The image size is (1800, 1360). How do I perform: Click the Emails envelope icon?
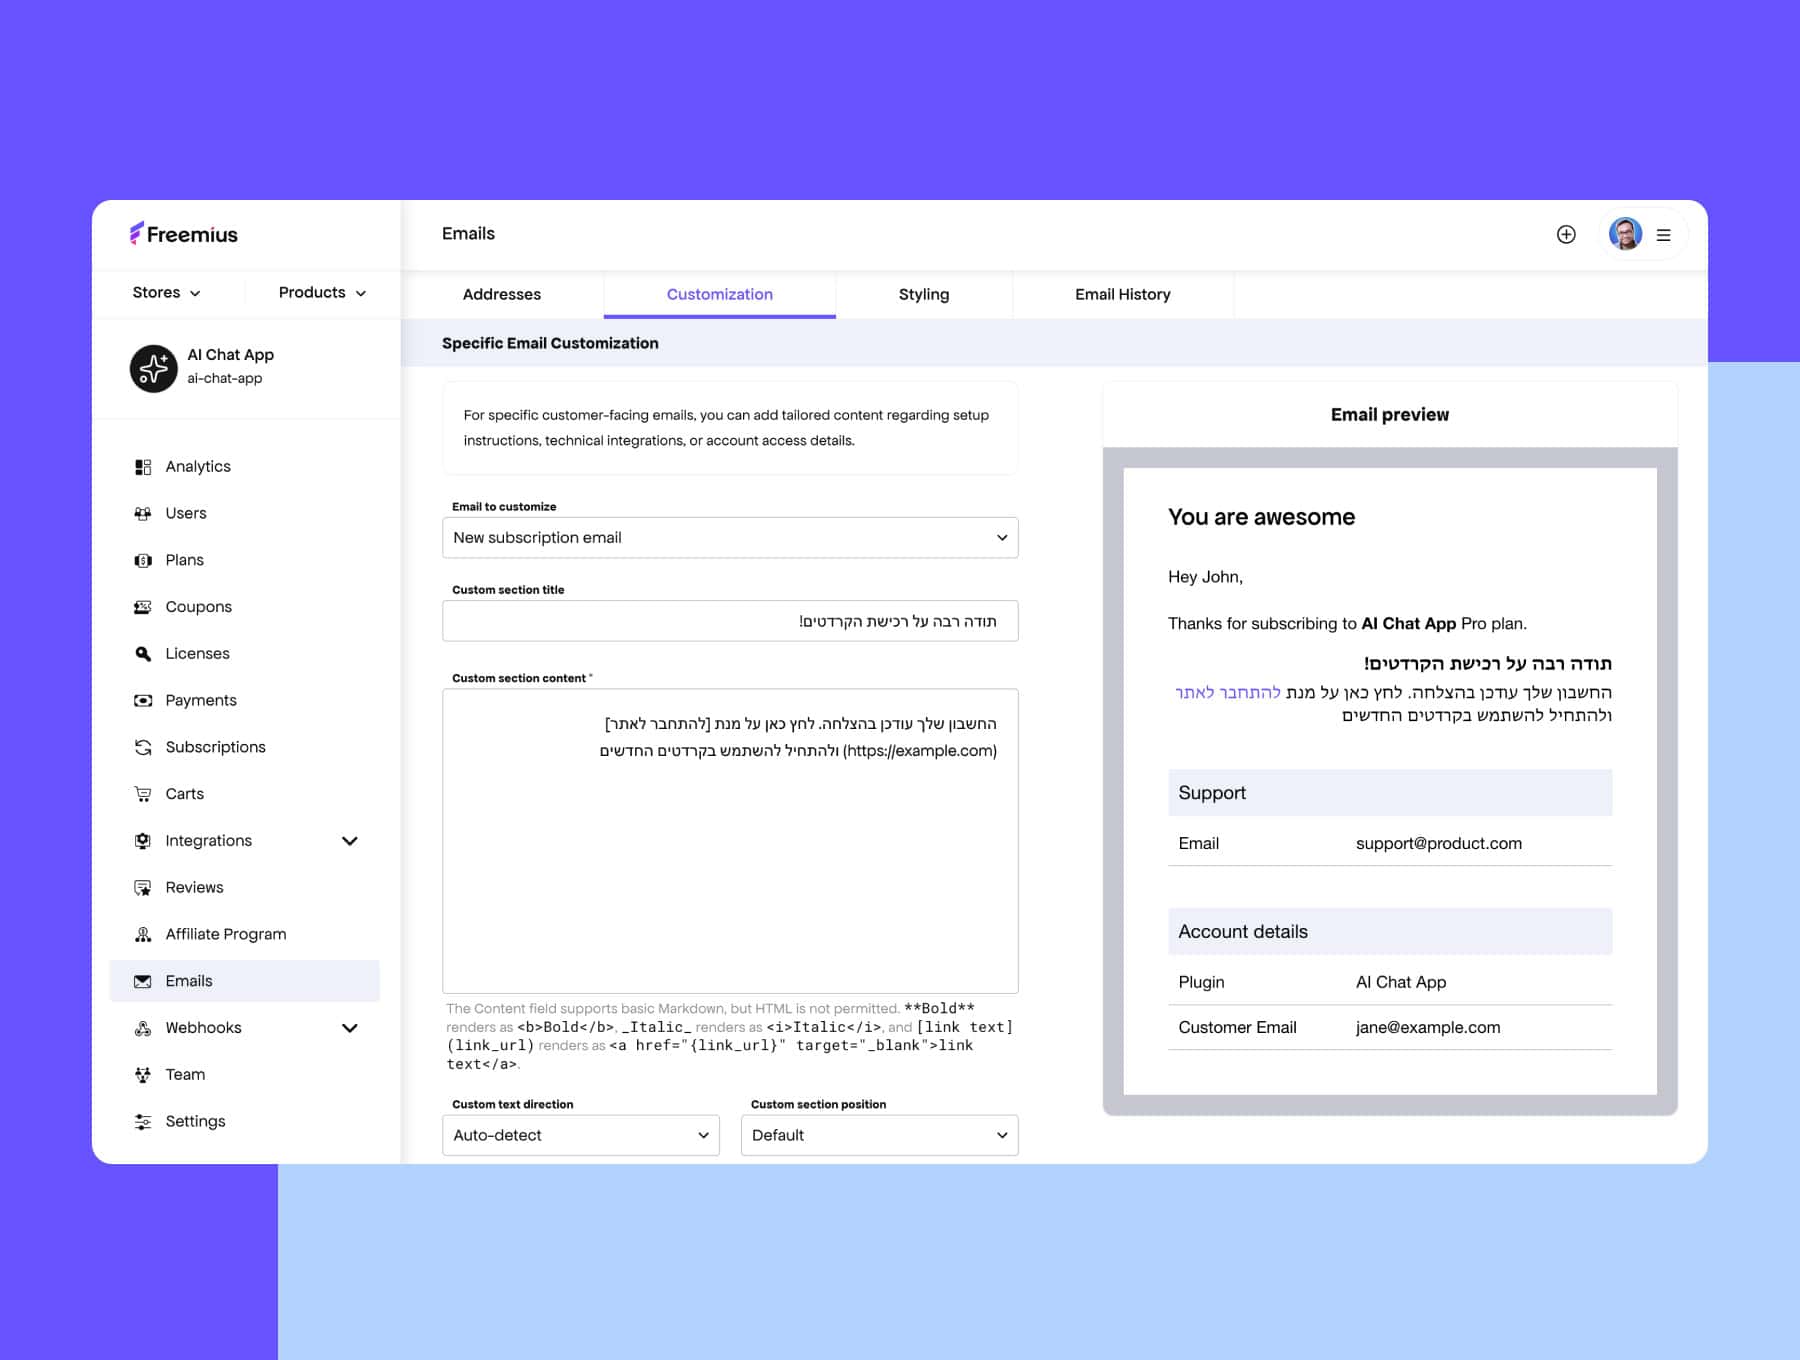click(x=143, y=982)
